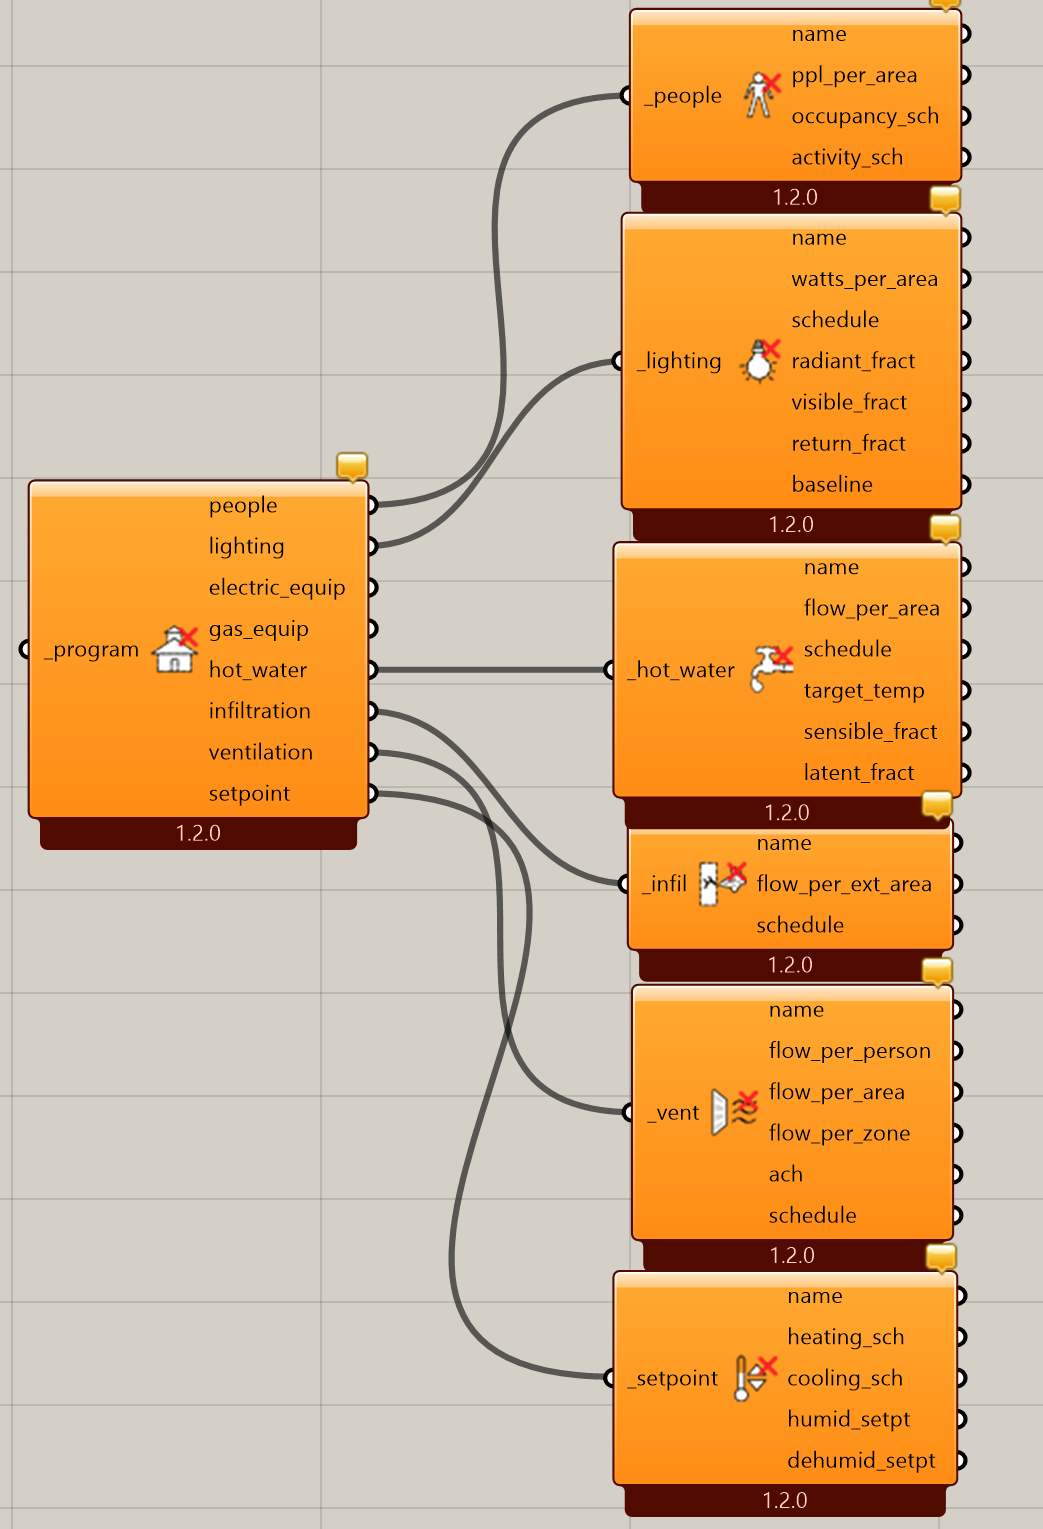Select the baseline output
The width and height of the screenshot is (1043, 1529).
pos(832,484)
